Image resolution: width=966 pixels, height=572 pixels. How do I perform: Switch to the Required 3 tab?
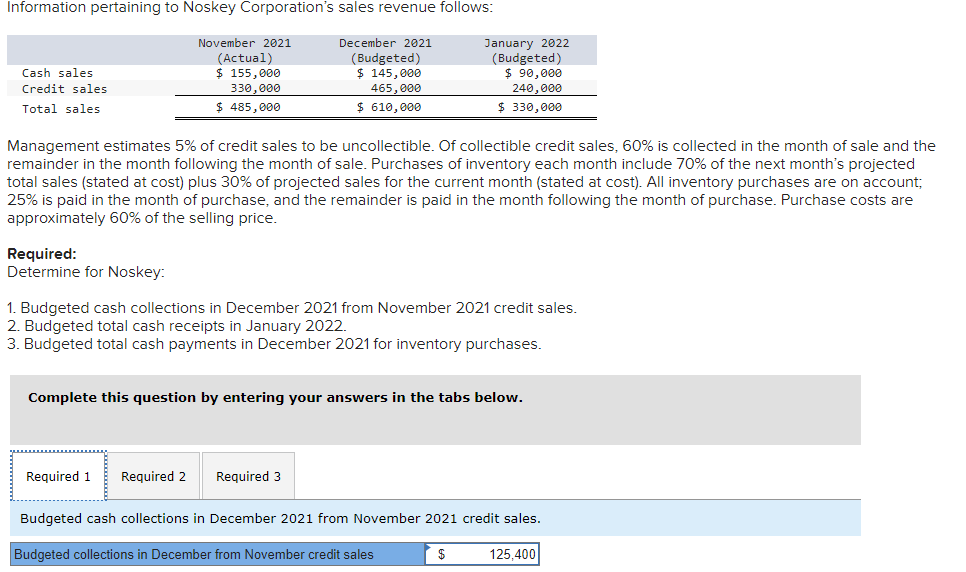pos(248,476)
